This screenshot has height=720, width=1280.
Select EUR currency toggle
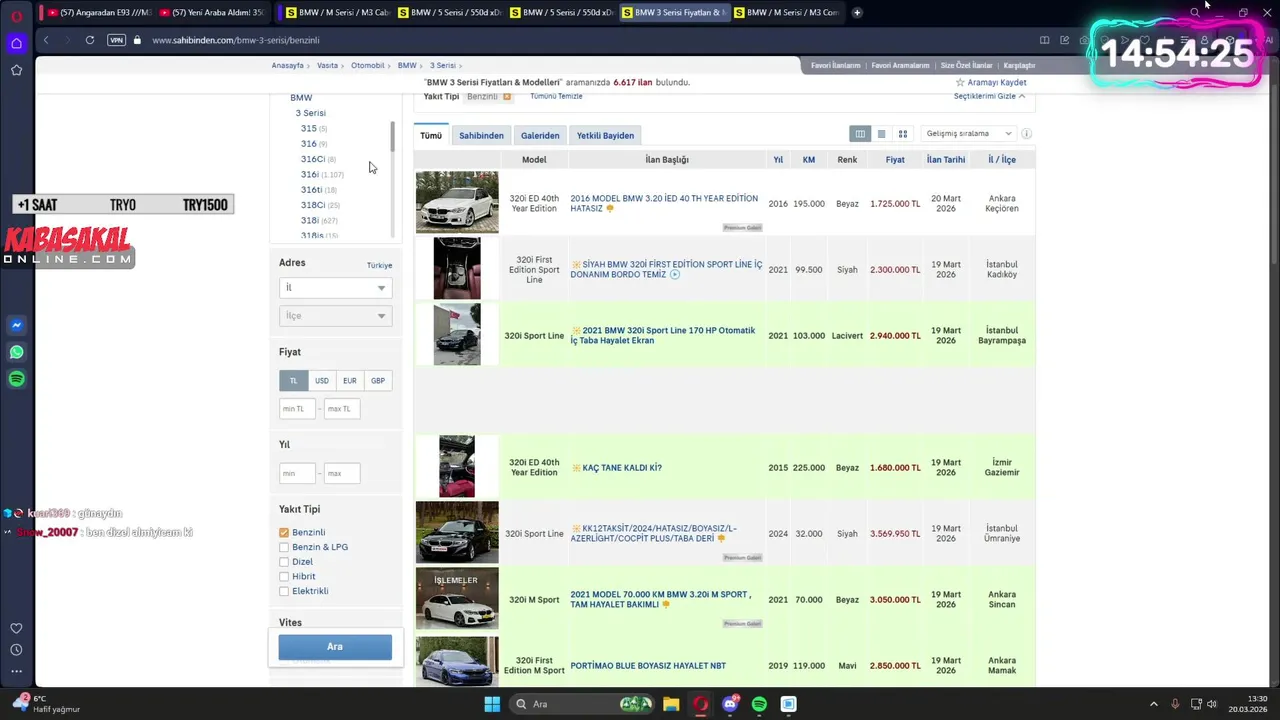tap(349, 381)
